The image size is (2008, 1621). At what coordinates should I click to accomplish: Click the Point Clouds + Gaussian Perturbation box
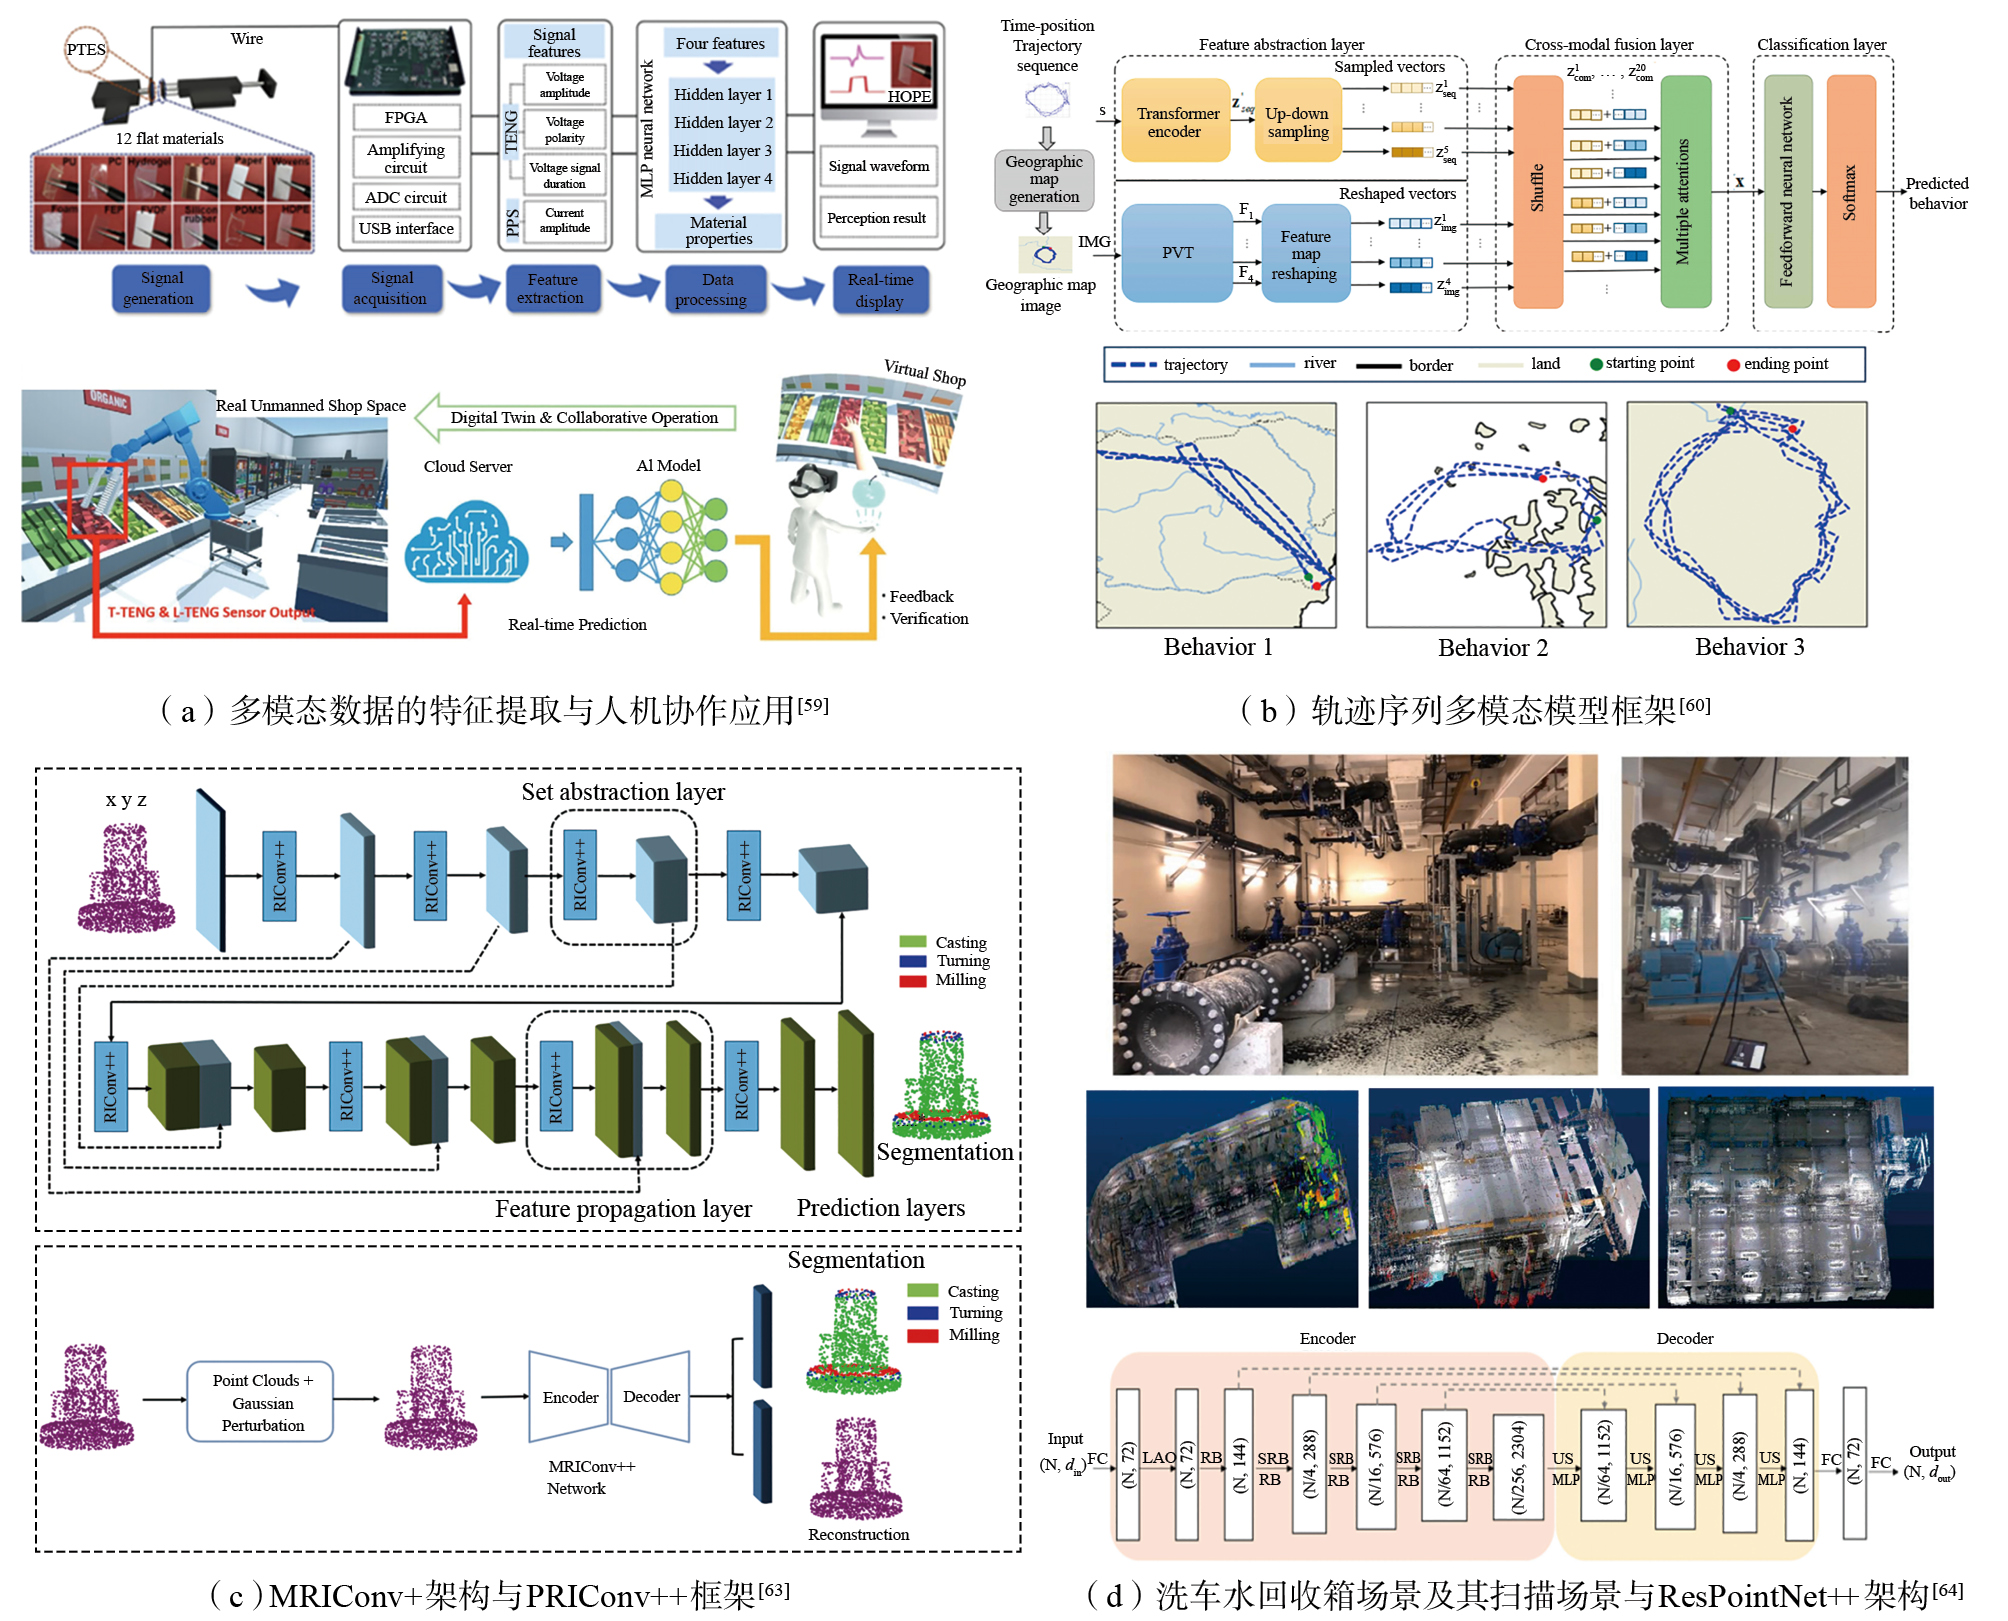click(261, 1402)
